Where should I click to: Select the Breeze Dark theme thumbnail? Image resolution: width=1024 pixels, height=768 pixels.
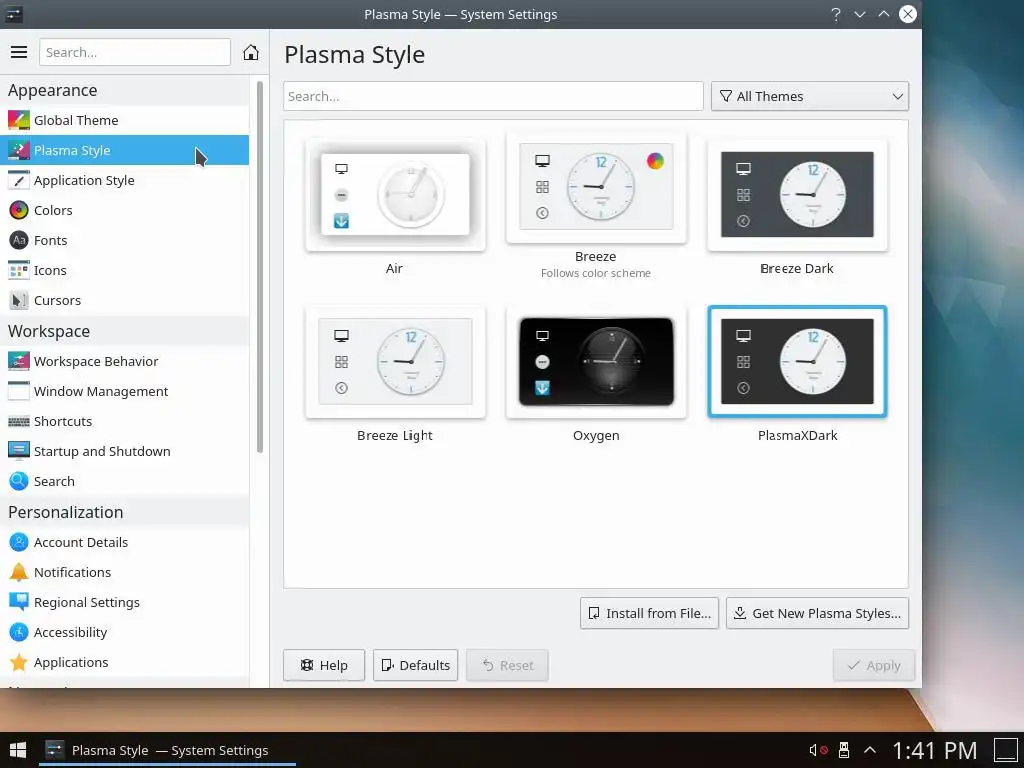pos(797,195)
